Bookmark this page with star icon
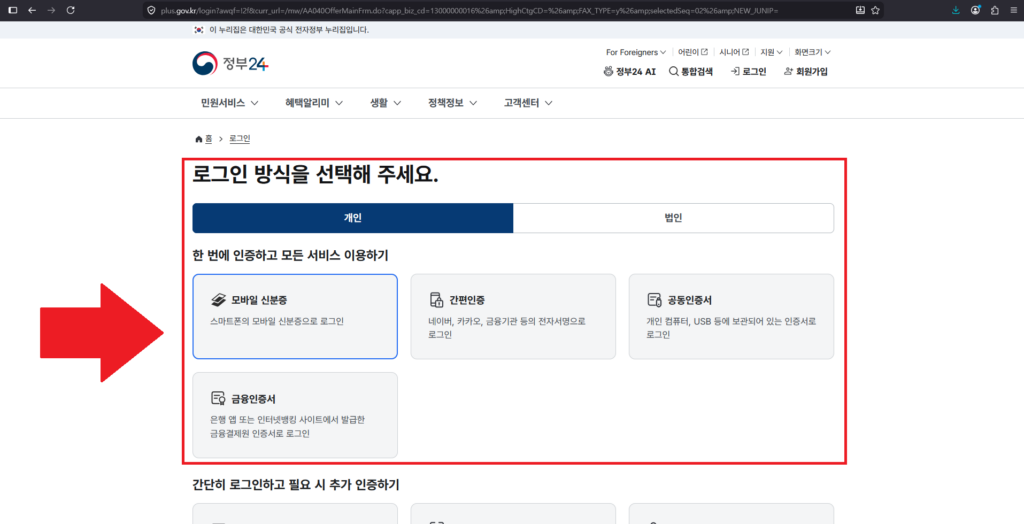This screenshot has height=524, width=1024. tap(875, 10)
